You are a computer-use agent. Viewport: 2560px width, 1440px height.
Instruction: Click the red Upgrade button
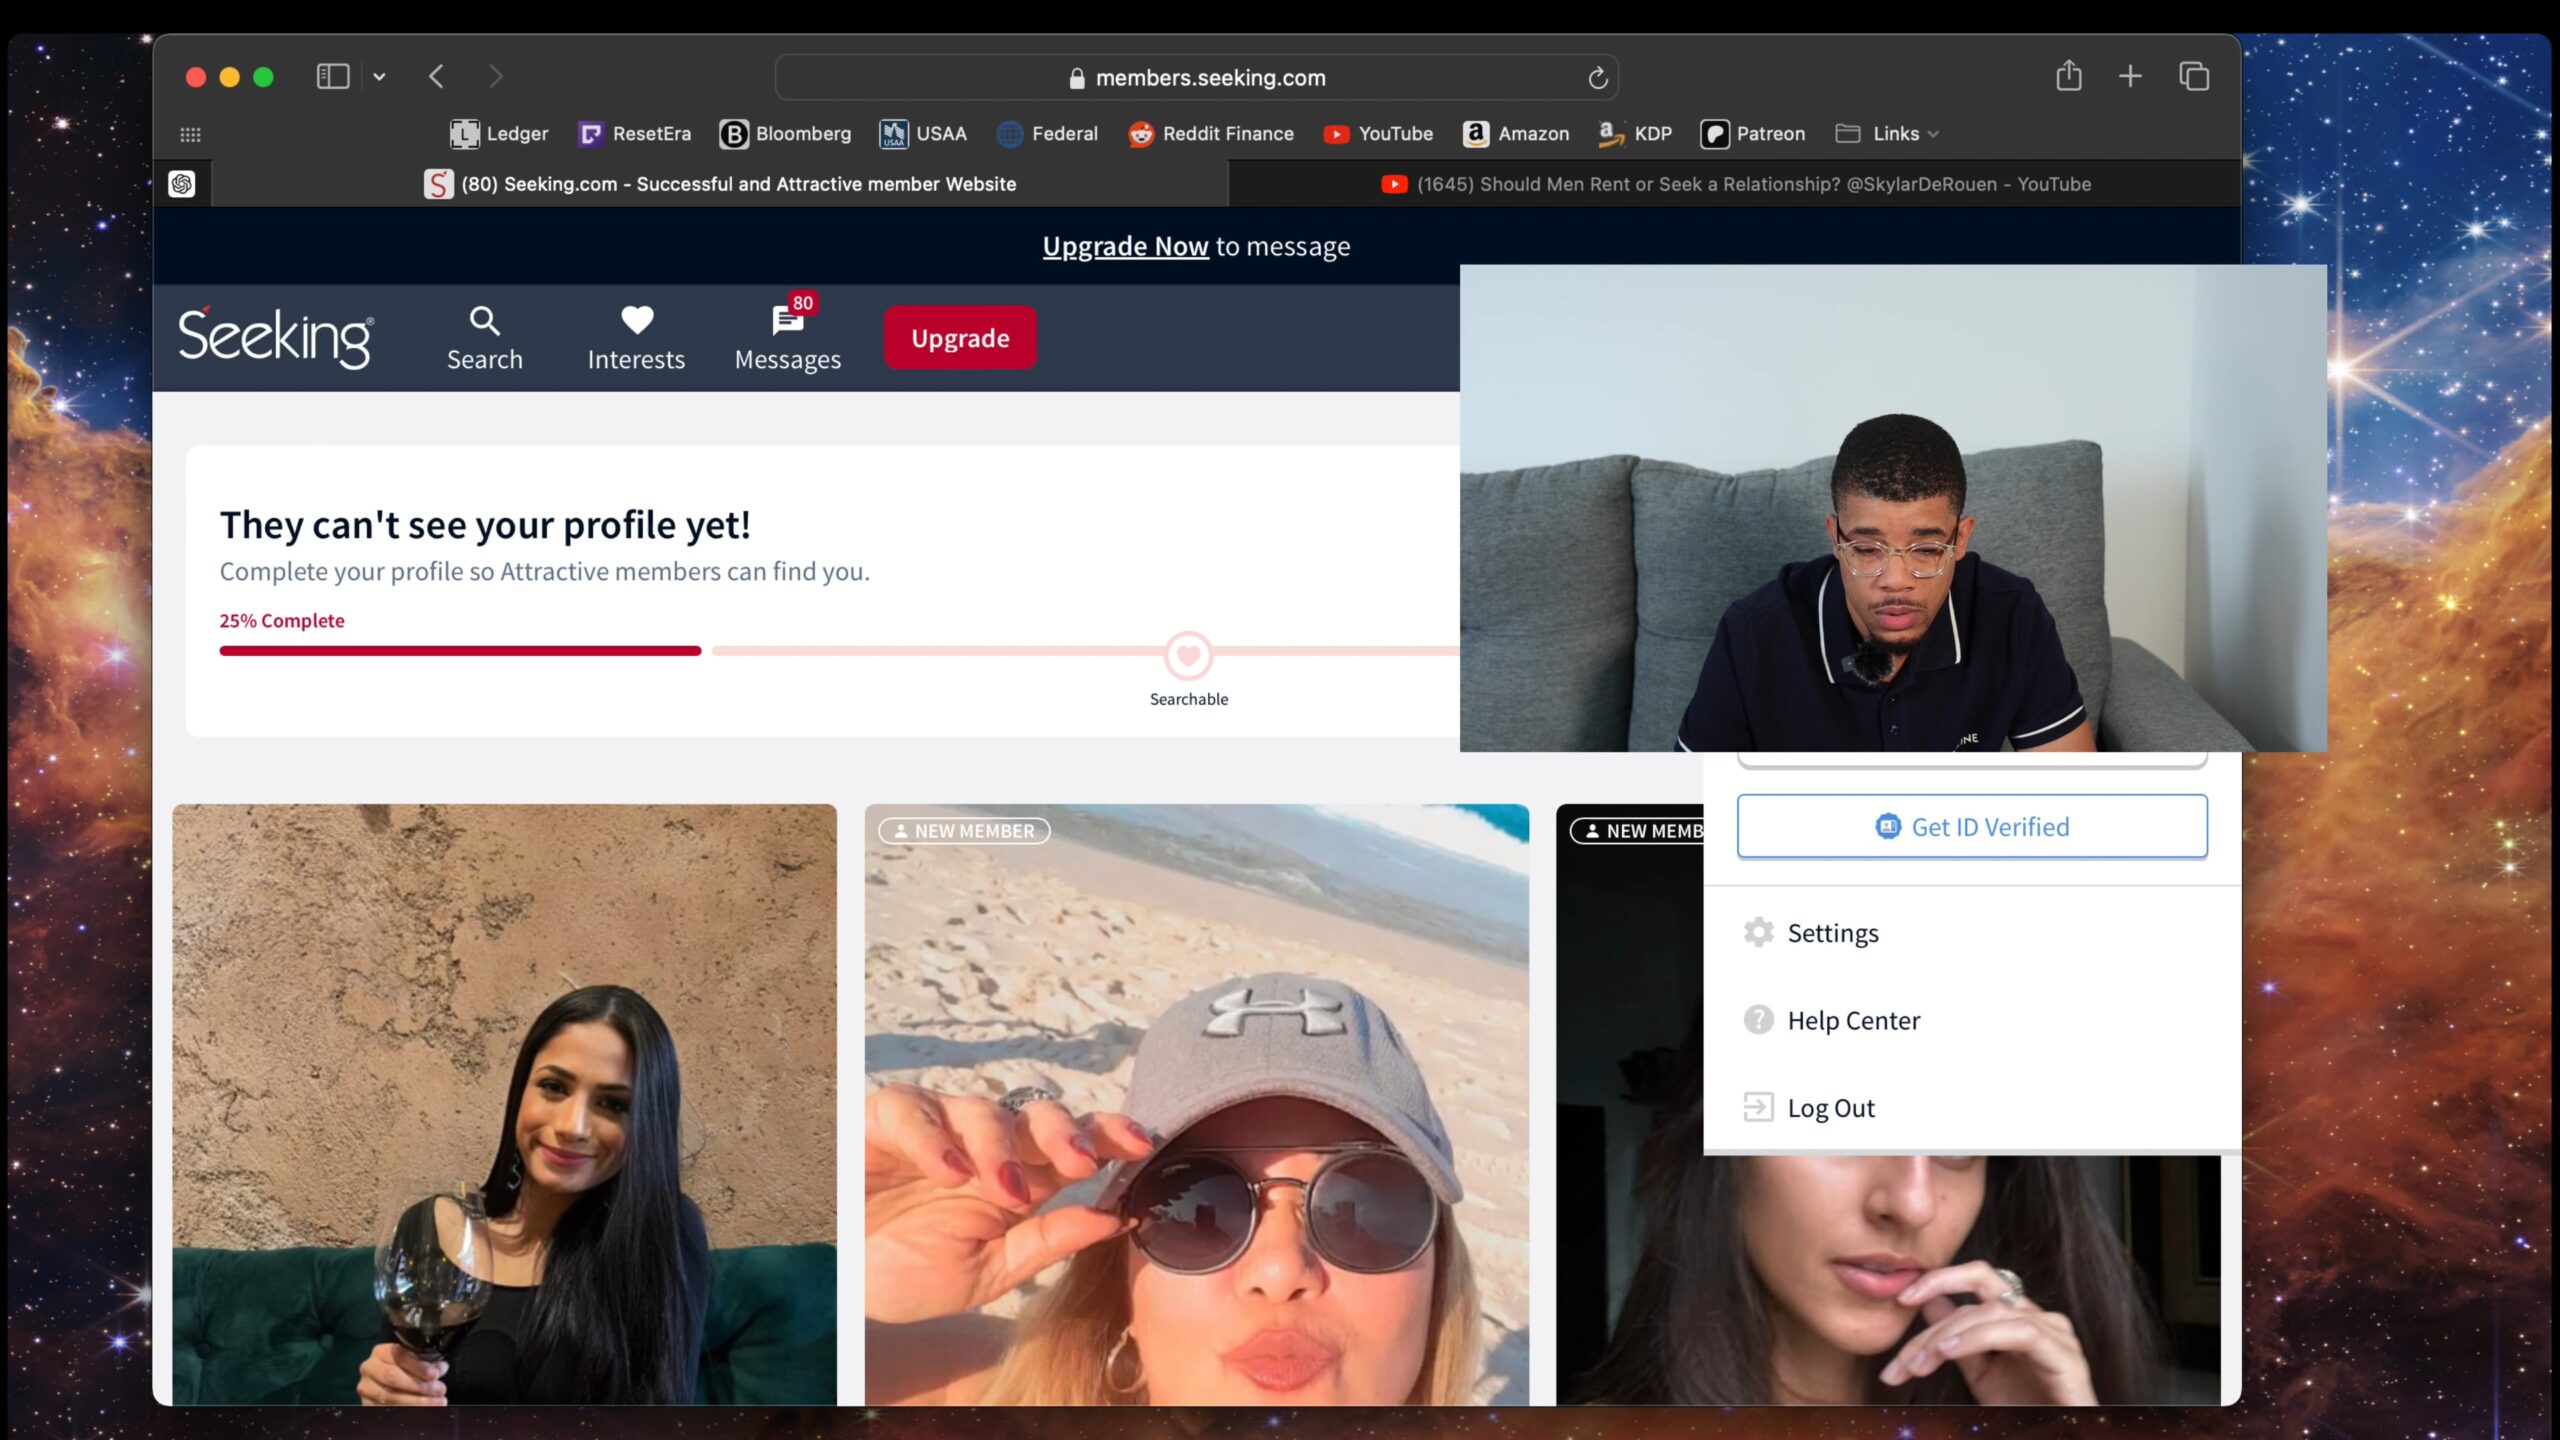(960, 338)
